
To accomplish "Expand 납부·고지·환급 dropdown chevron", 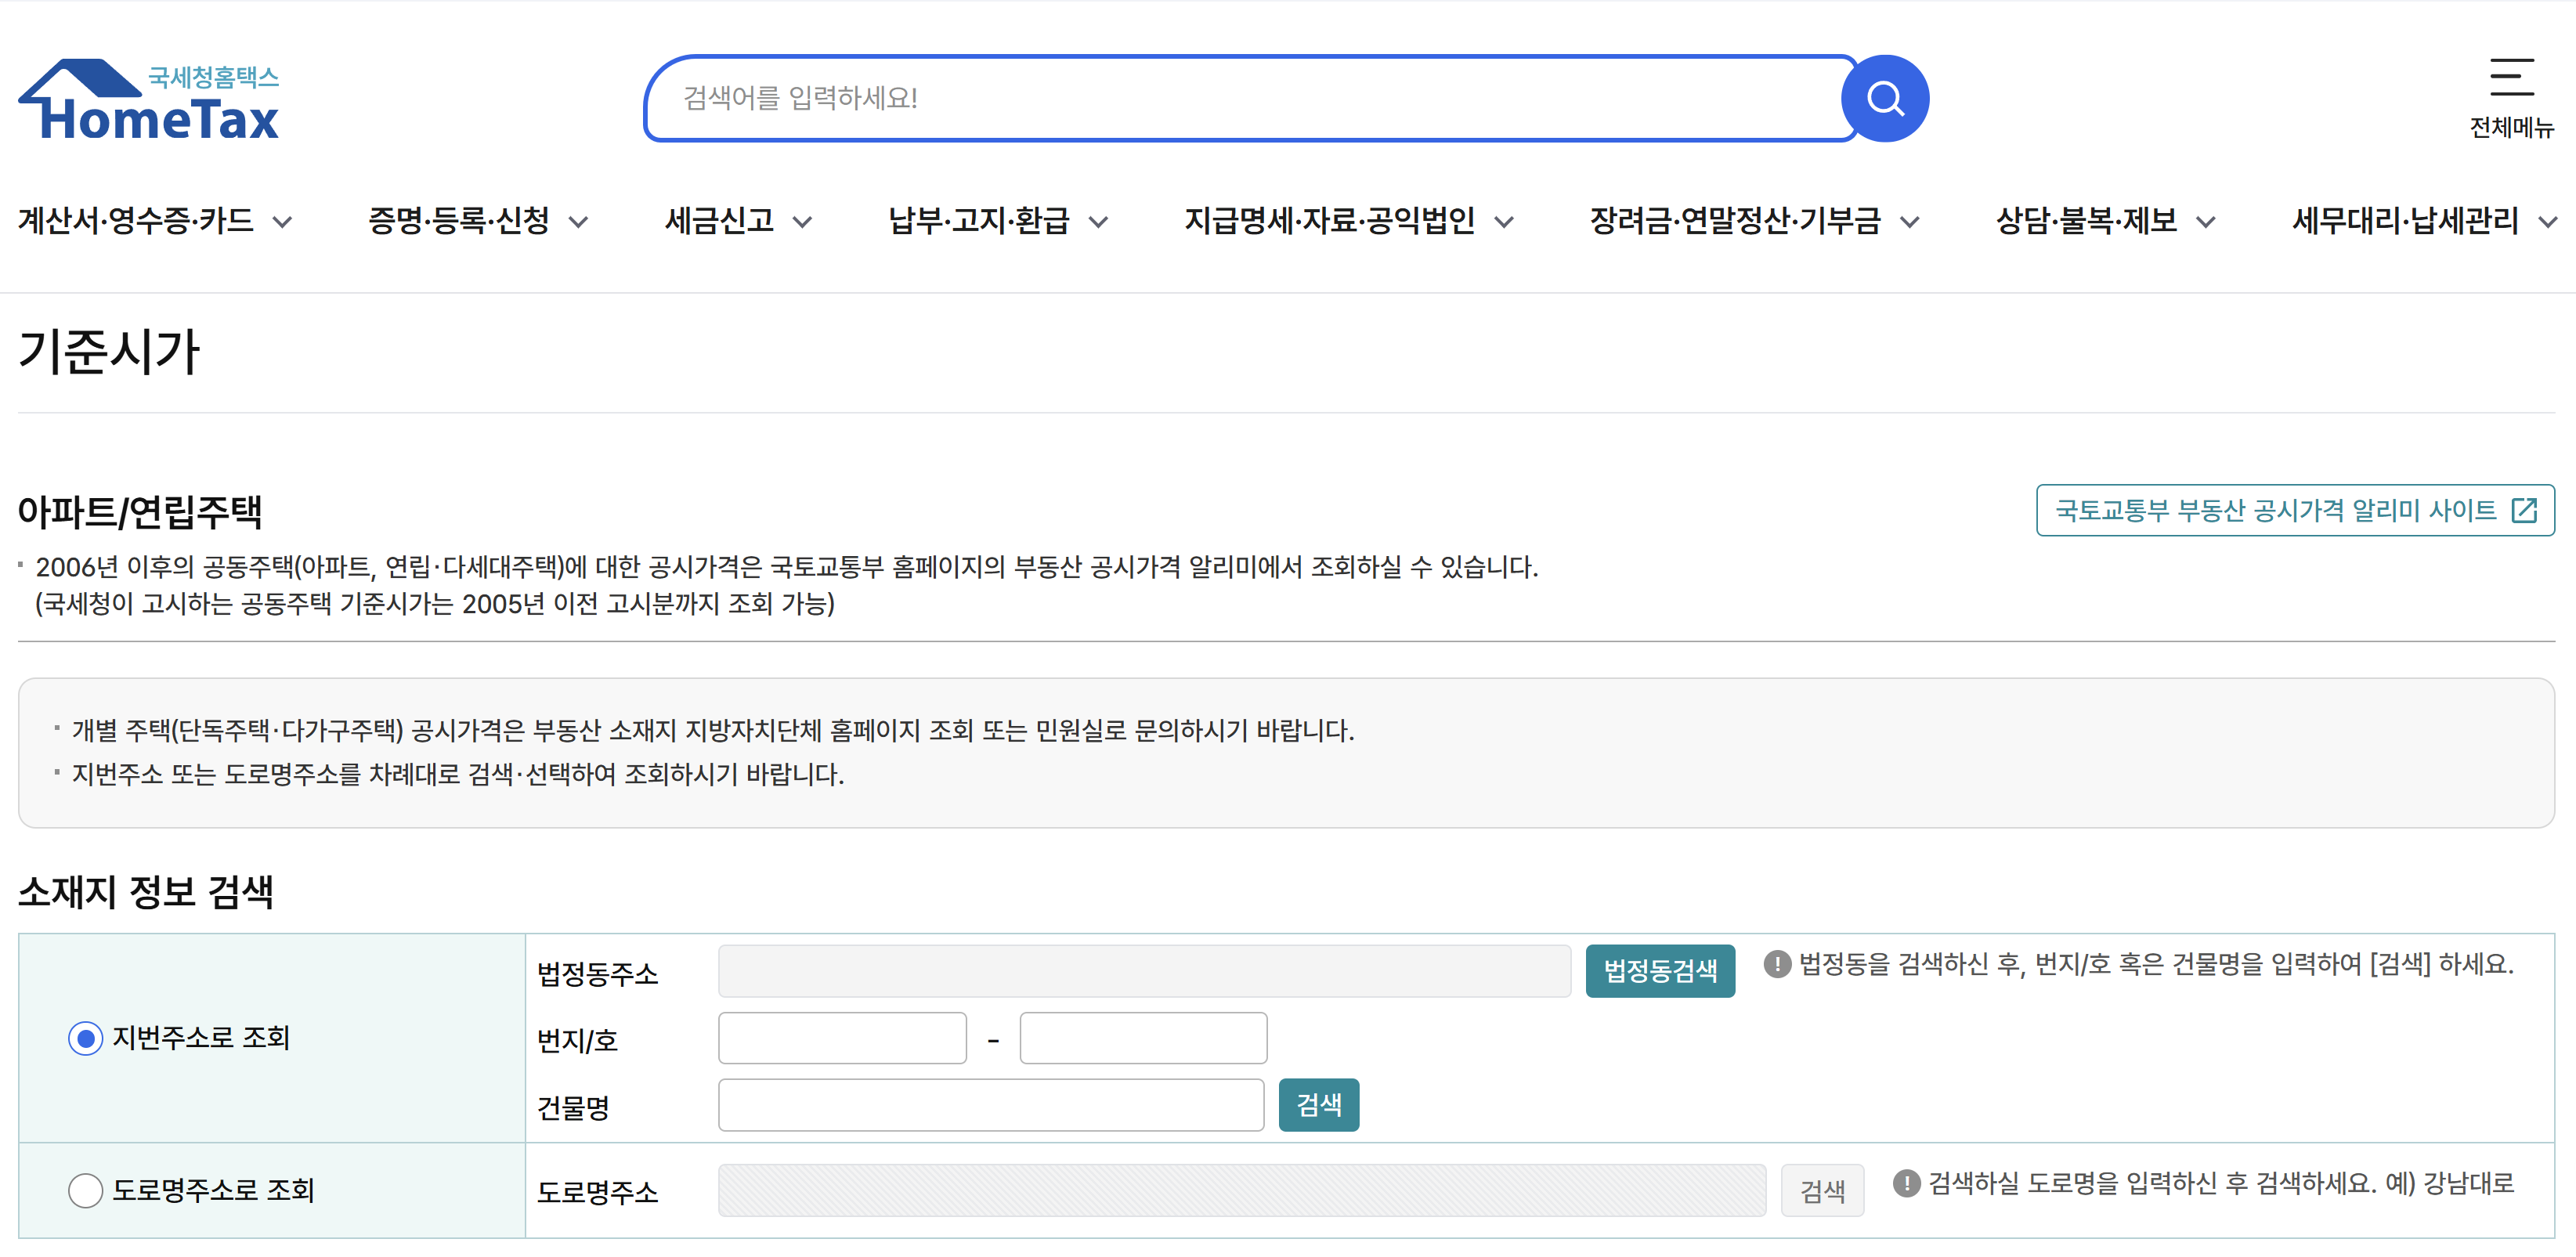I will (1098, 222).
